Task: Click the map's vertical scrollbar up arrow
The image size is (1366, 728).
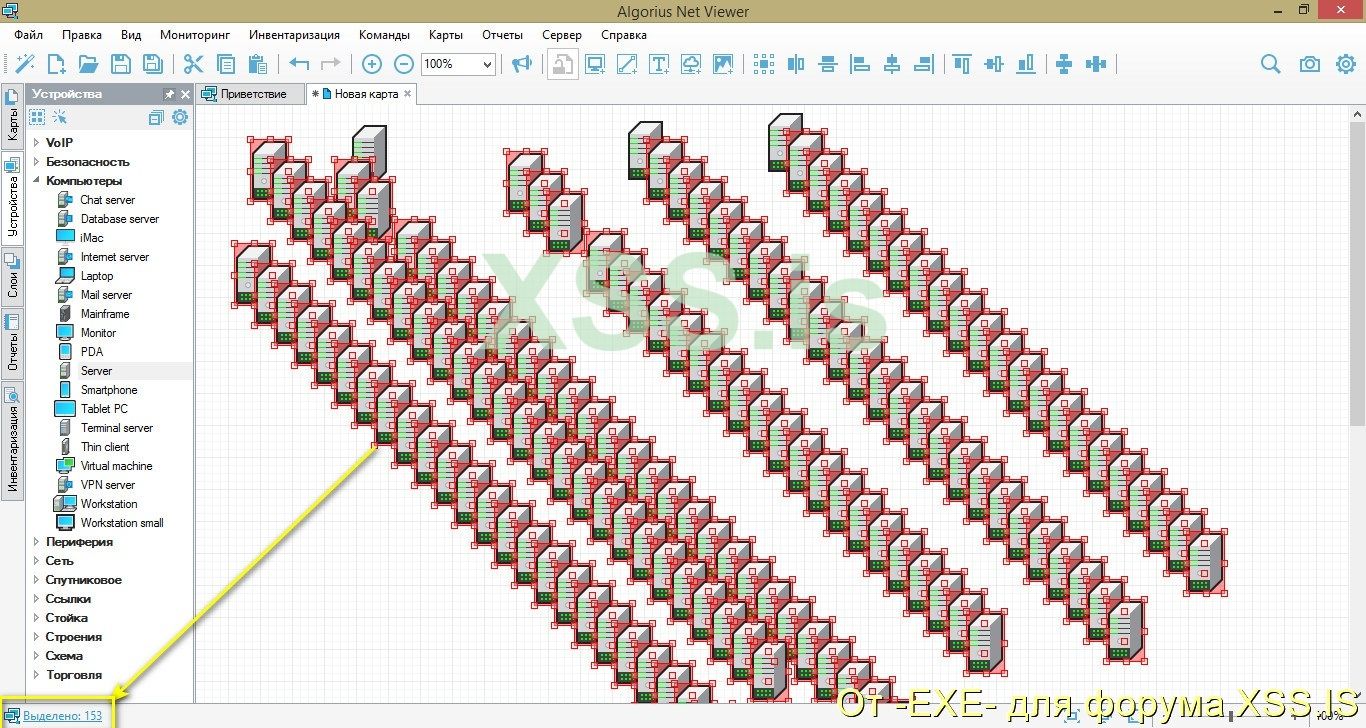Action: 1357,113
